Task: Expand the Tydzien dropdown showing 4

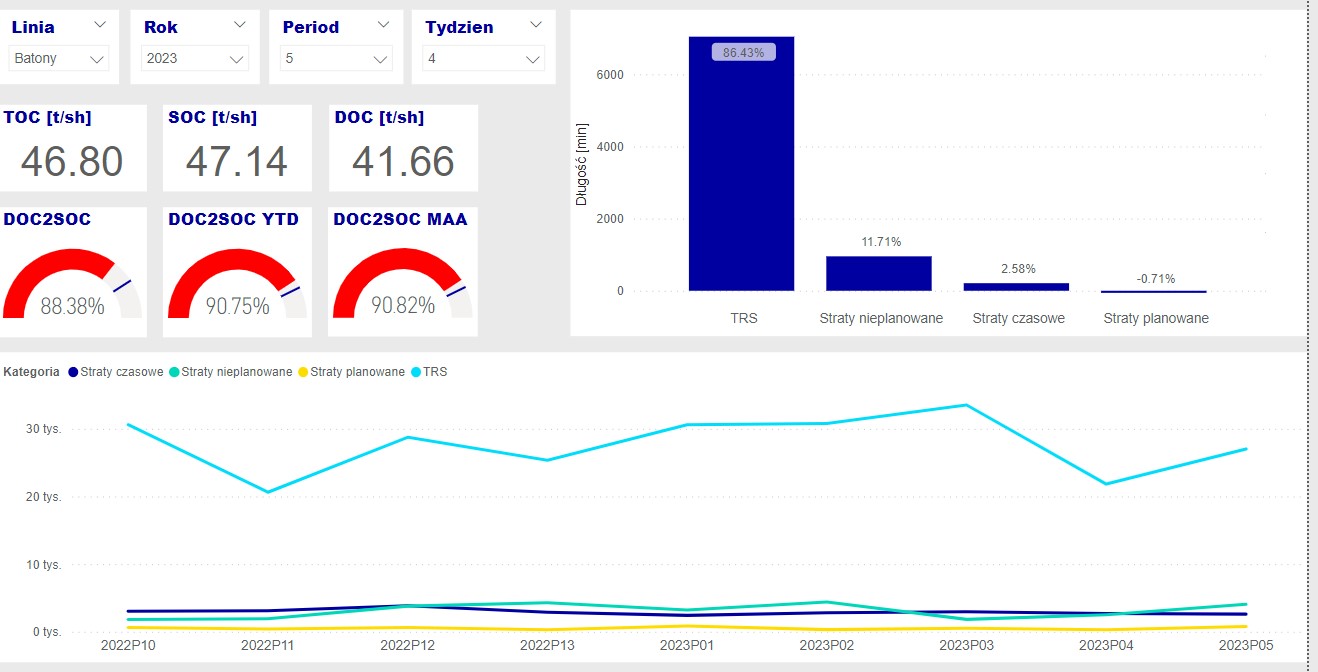Action: click(x=484, y=59)
